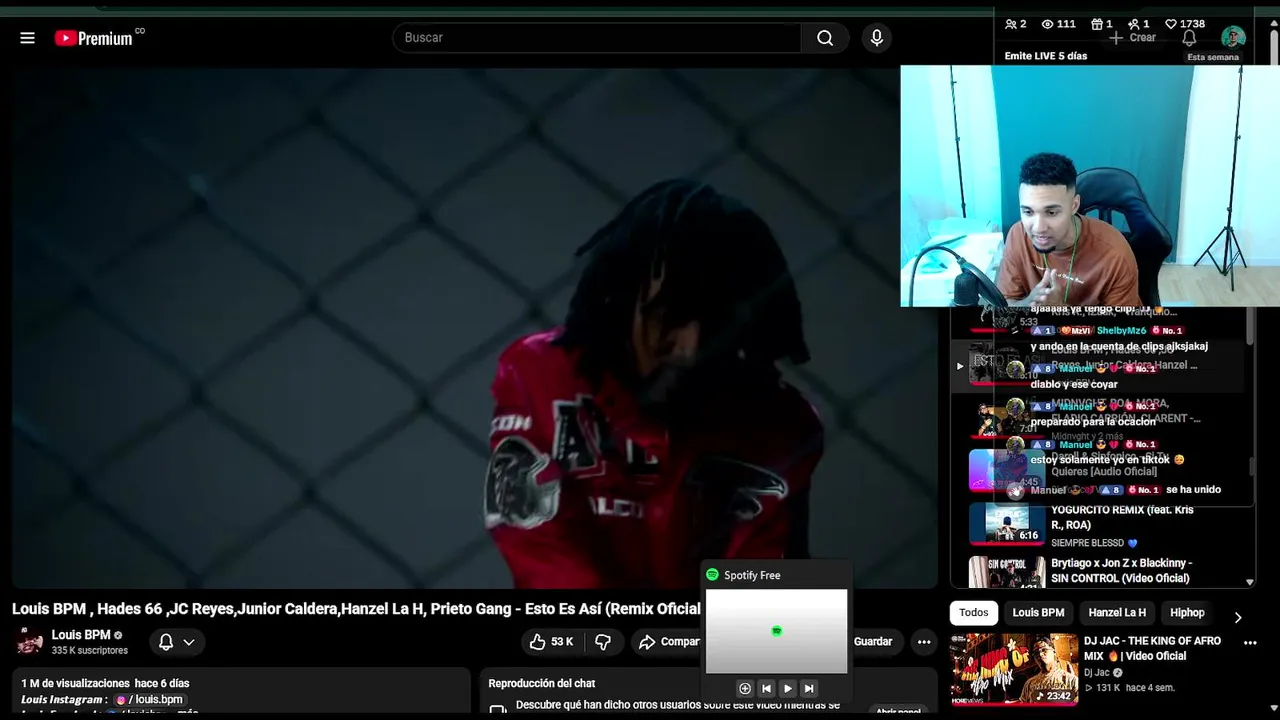The height and width of the screenshot is (720, 1280).
Task: Open options for DJ JAC video
Action: point(1250,643)
